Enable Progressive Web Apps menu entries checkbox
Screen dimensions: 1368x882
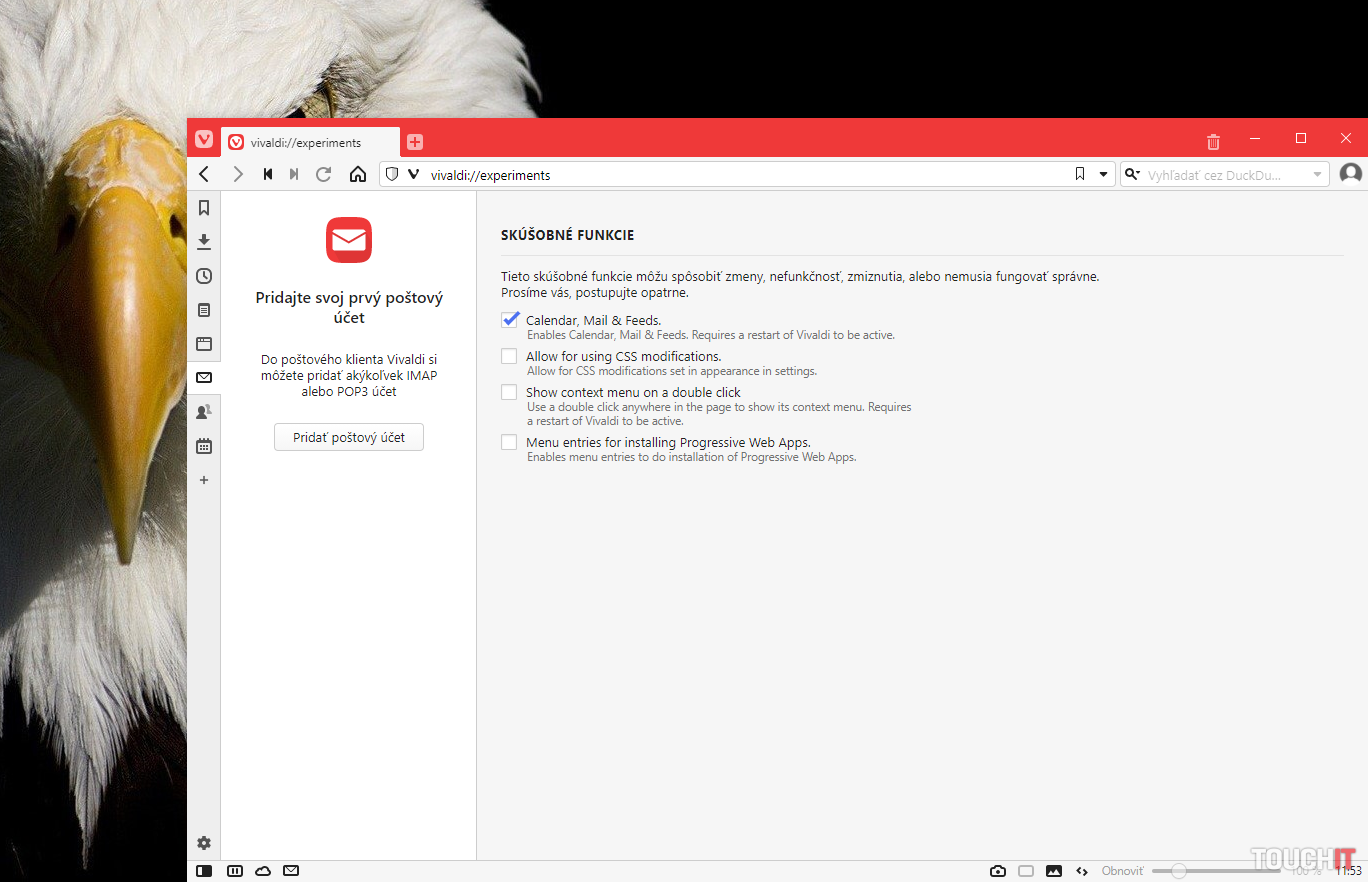coord(510,442)
